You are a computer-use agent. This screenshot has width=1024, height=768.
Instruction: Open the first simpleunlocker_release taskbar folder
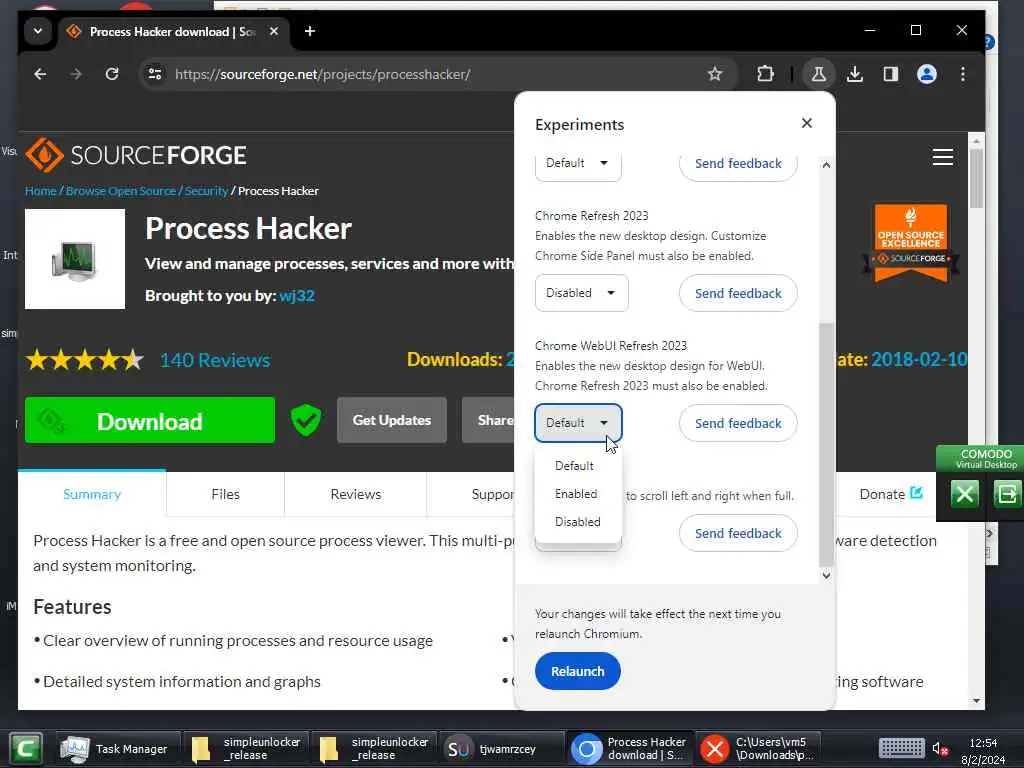coord(247,749)
